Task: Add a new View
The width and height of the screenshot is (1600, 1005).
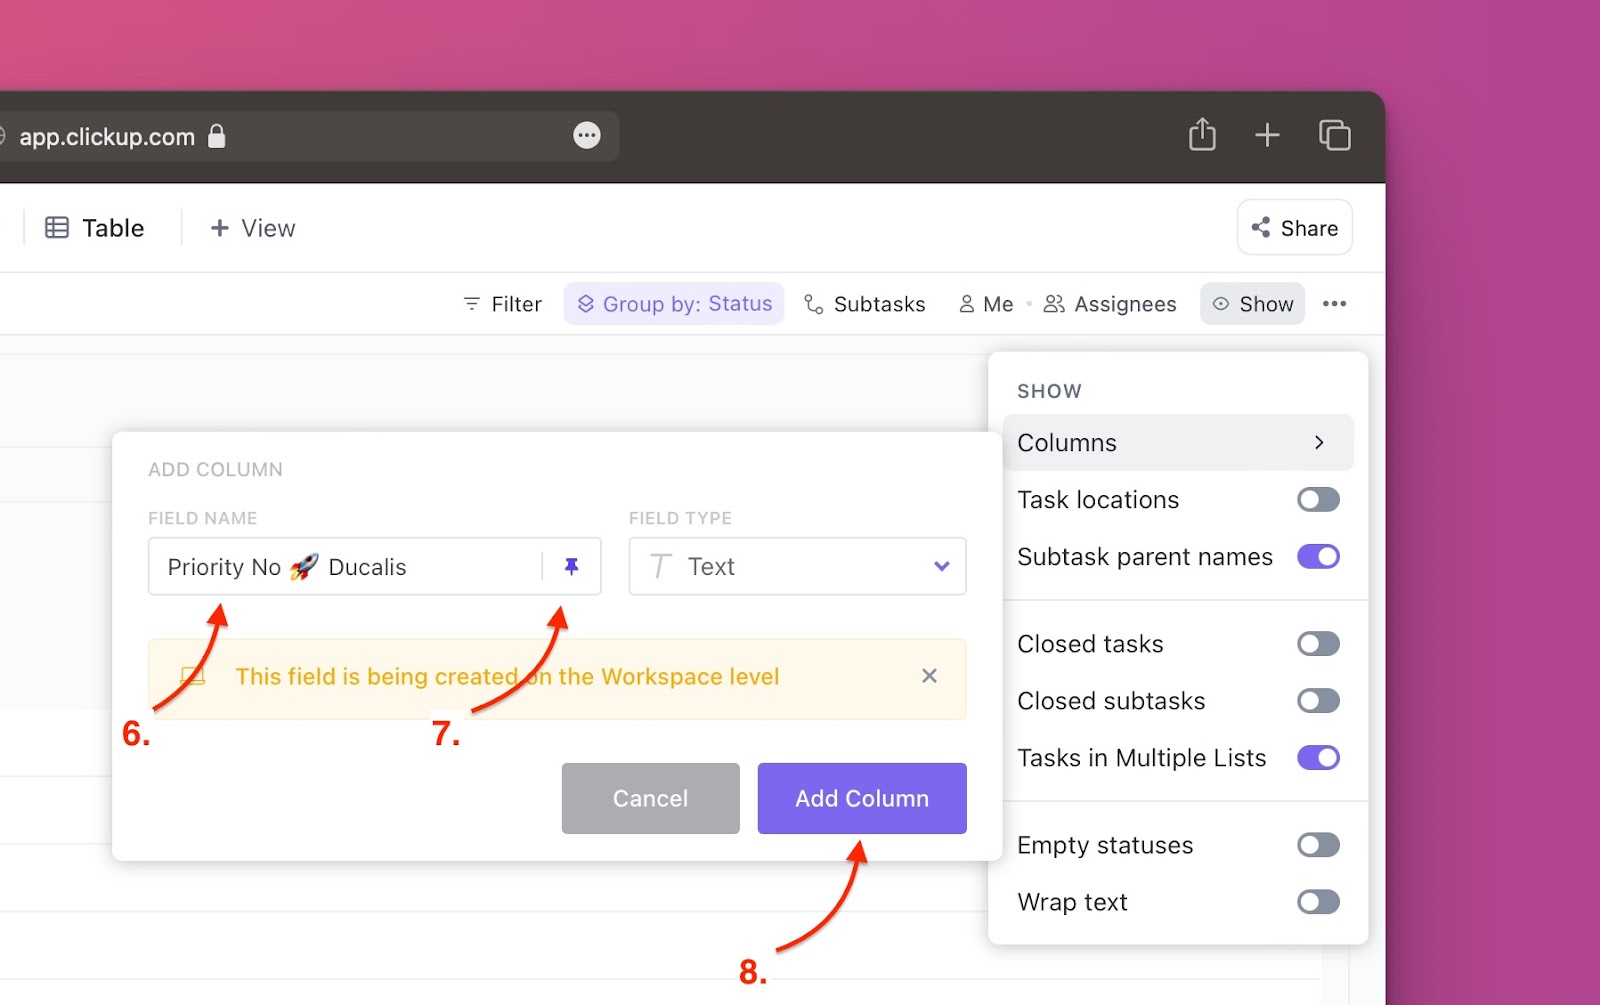Action: (251, 227)
